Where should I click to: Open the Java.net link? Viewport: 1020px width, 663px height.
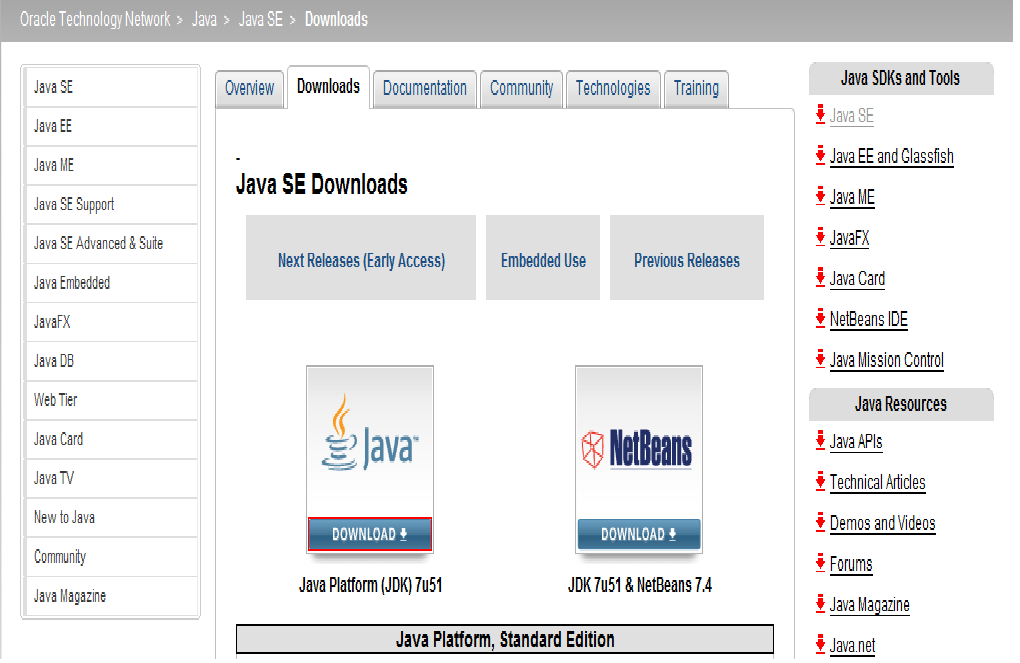click(x=852, y=646)
